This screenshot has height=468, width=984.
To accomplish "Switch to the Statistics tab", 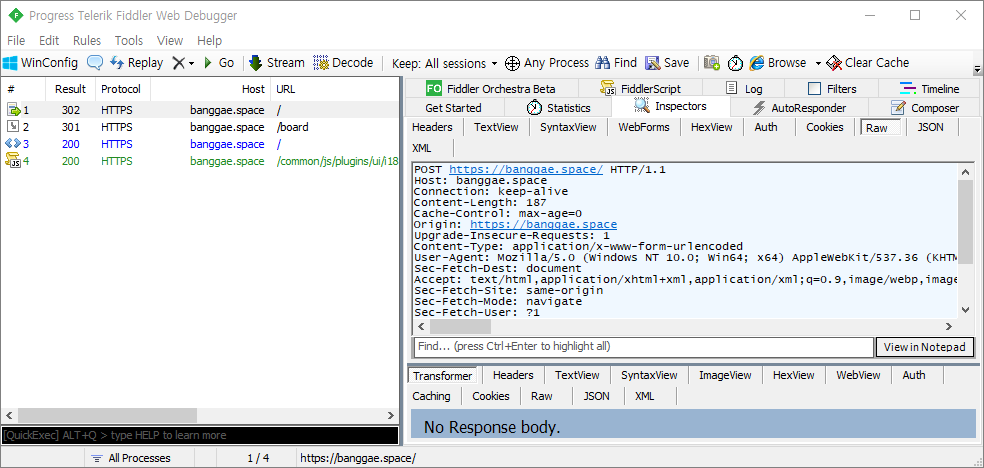I will click(x=559, y=108).
